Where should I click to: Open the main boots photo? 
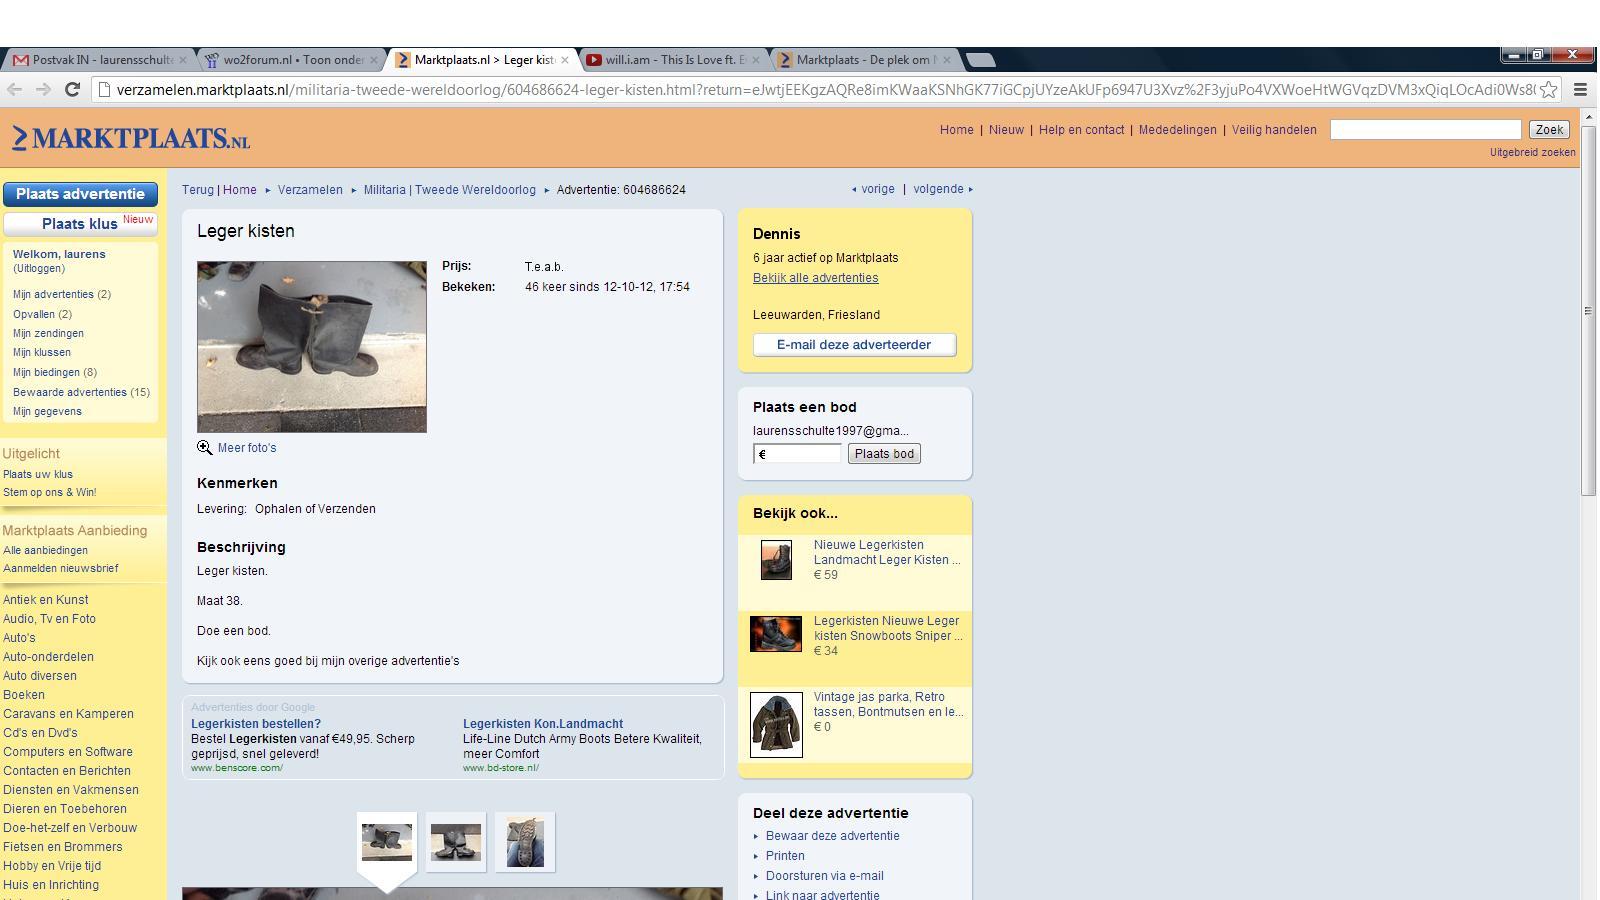311,347
